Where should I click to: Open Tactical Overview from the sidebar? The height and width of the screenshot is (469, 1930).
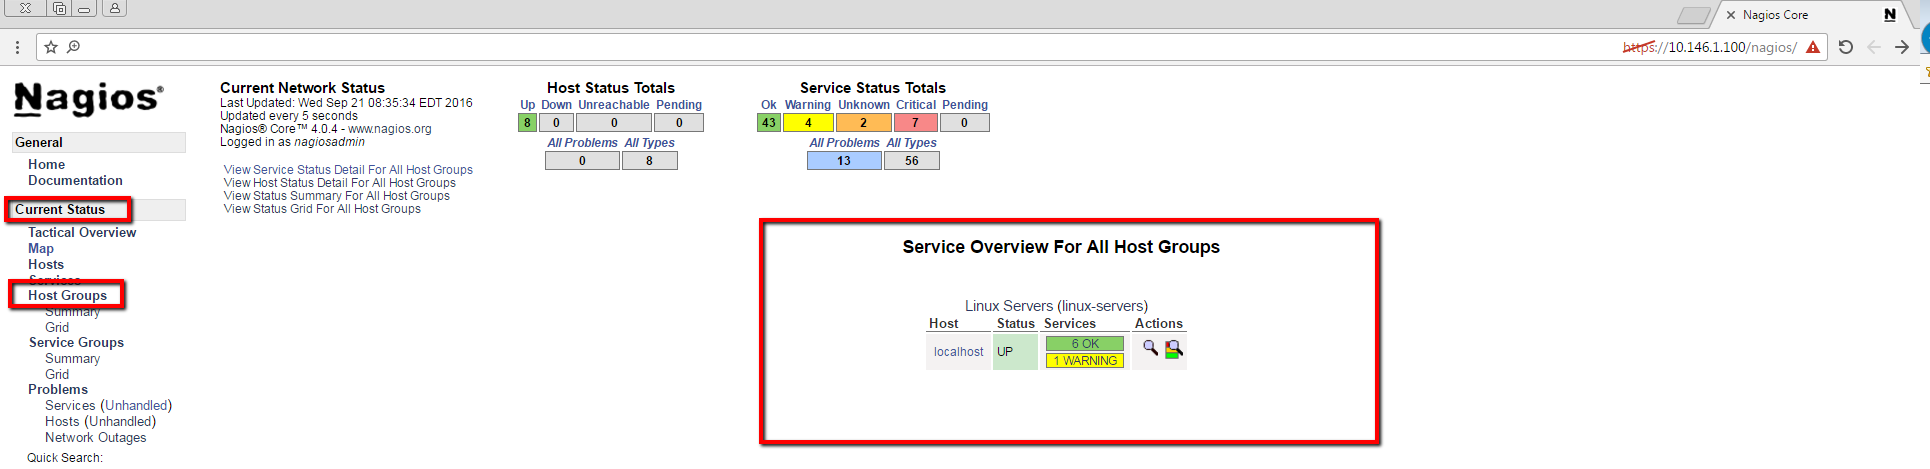pyautogui.click(x=82, y=232)
